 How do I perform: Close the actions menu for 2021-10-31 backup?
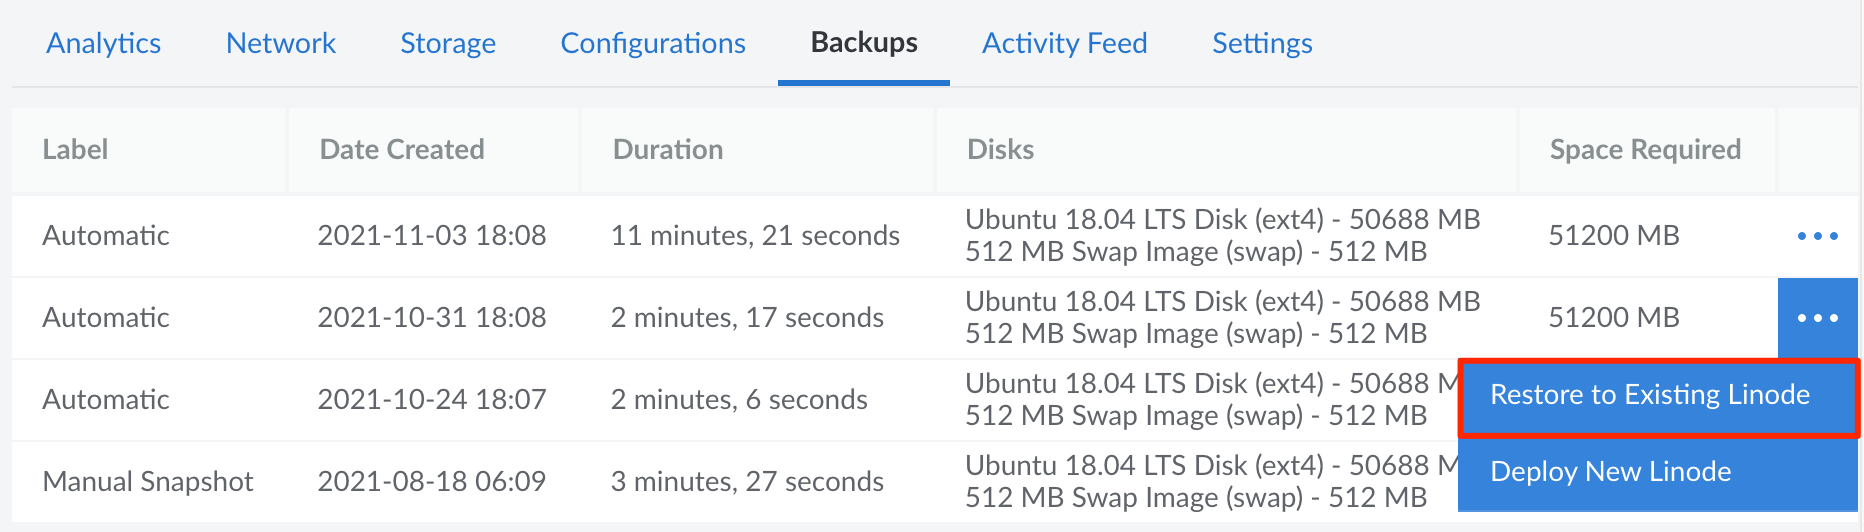coord(1817,318)
